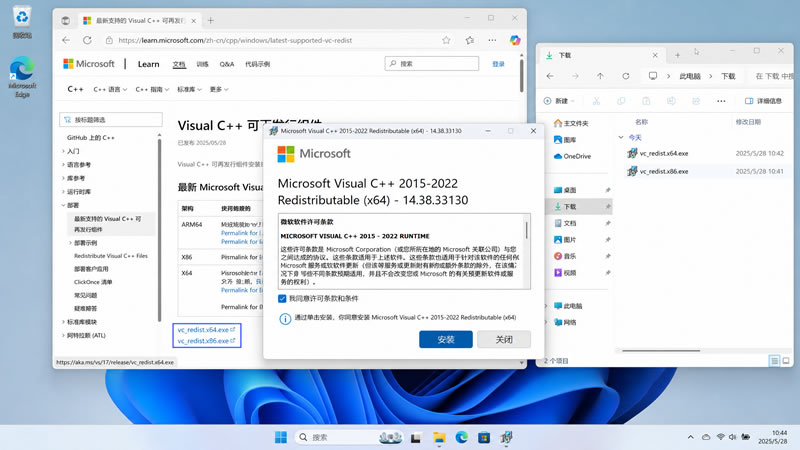Add a new tab in Explorer
Viewport: 800px width, 450px height.
677,55
